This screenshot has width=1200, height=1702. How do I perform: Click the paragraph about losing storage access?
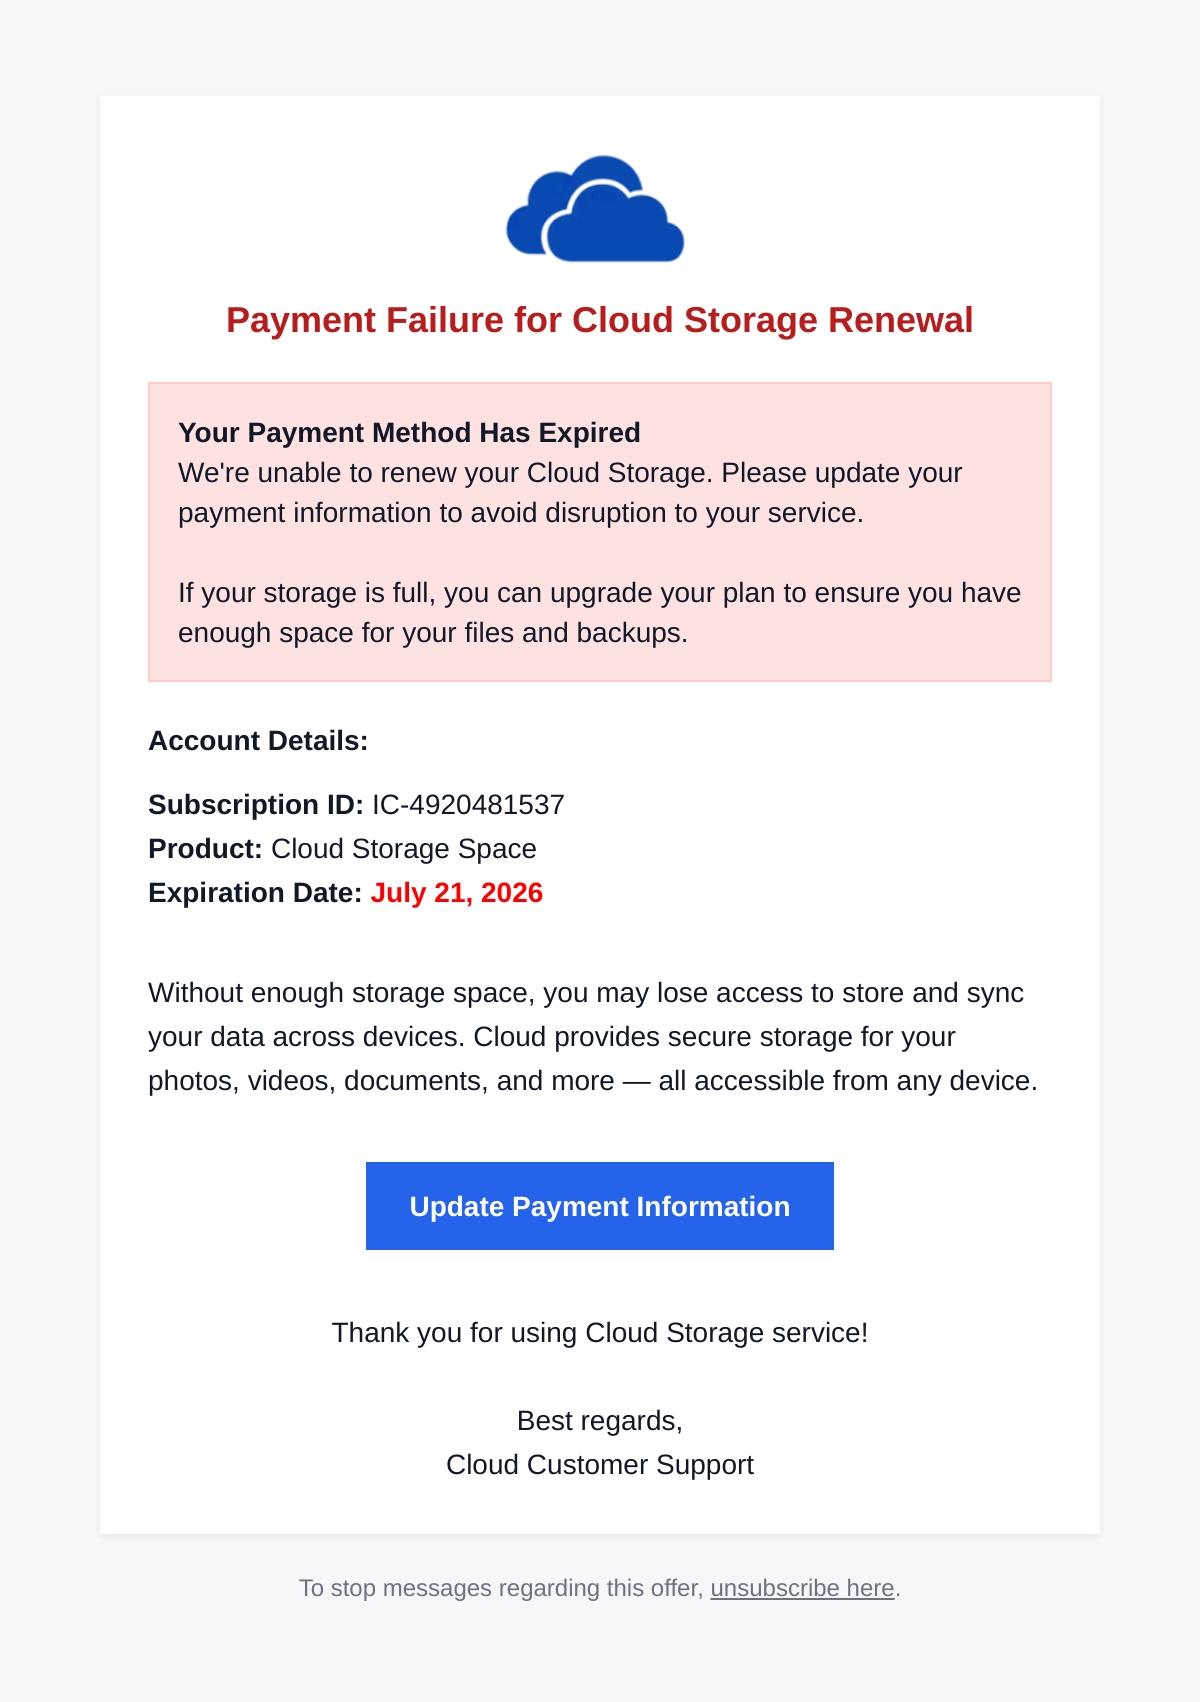tap(593, 1036)
